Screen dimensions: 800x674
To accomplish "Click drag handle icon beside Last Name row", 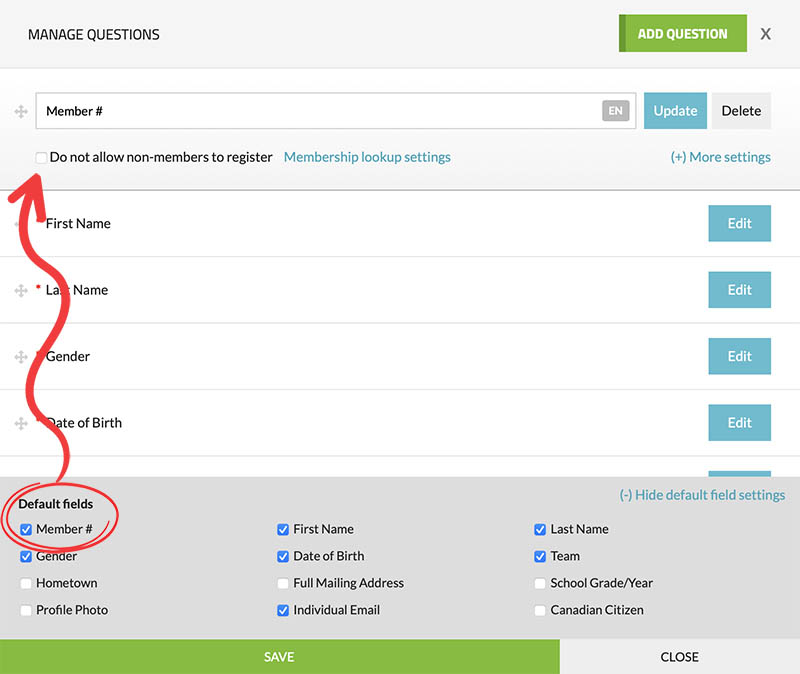I will click(21, 290).
